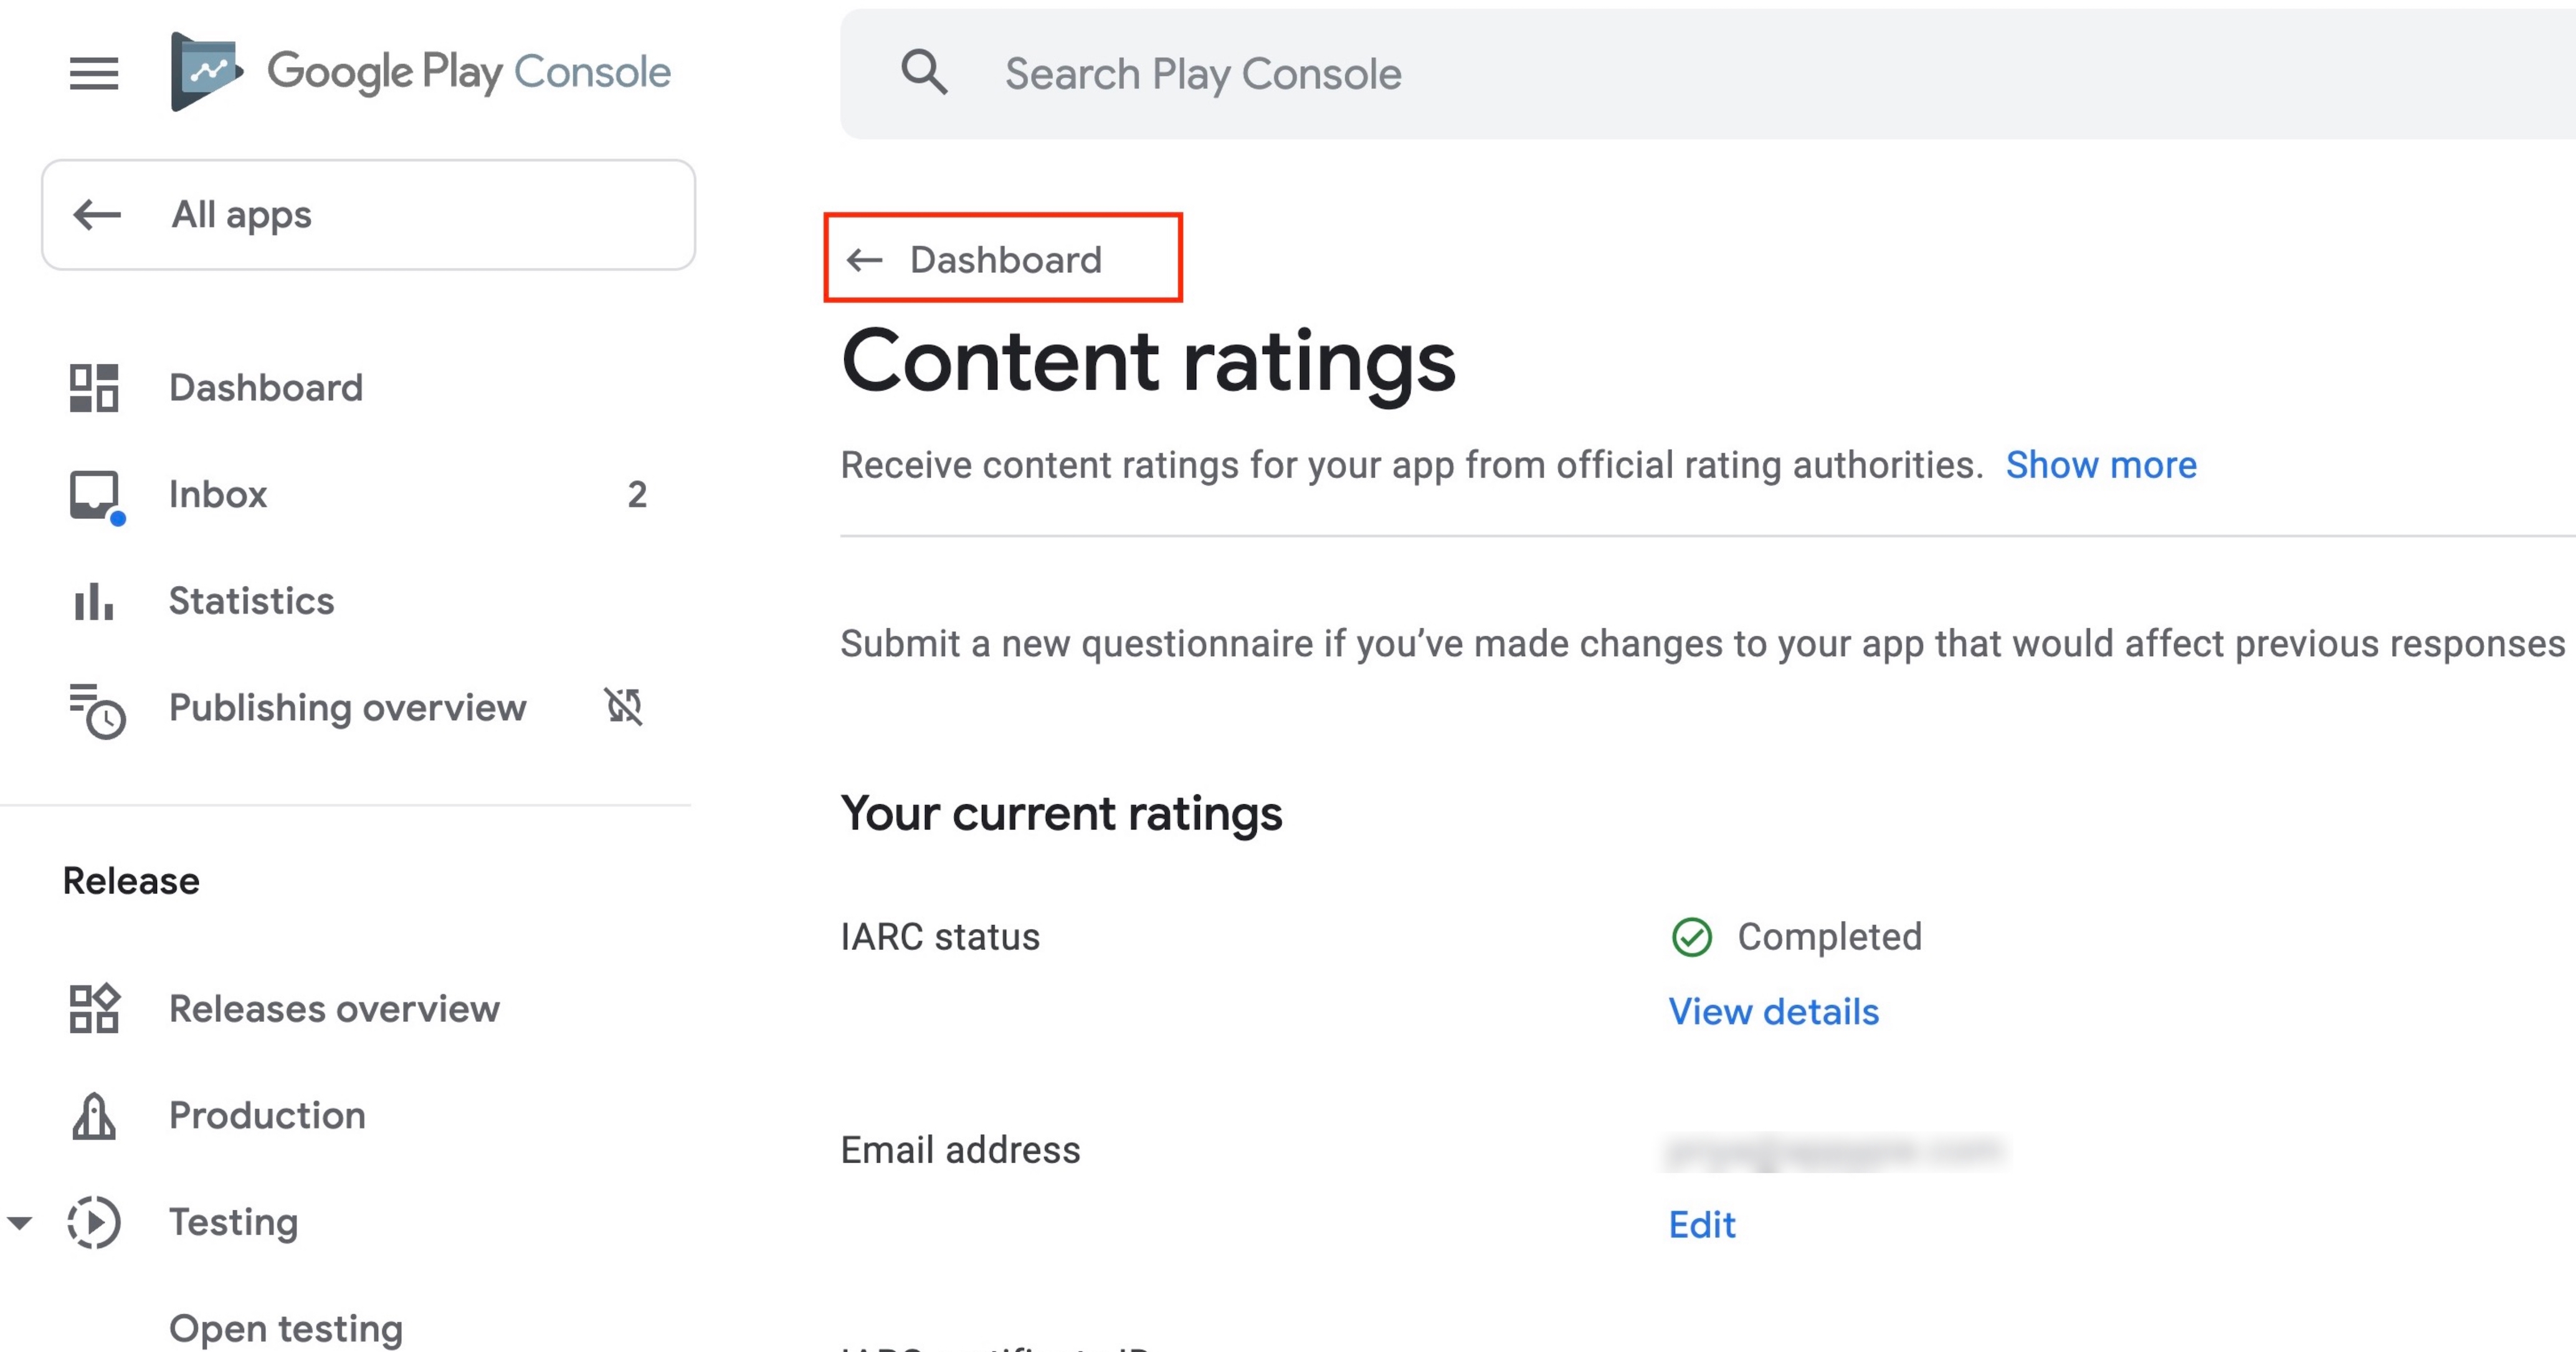Click the Dashboard grid icon in sidebar
Screen dimensions: 2576x1352
pos(94,388)
